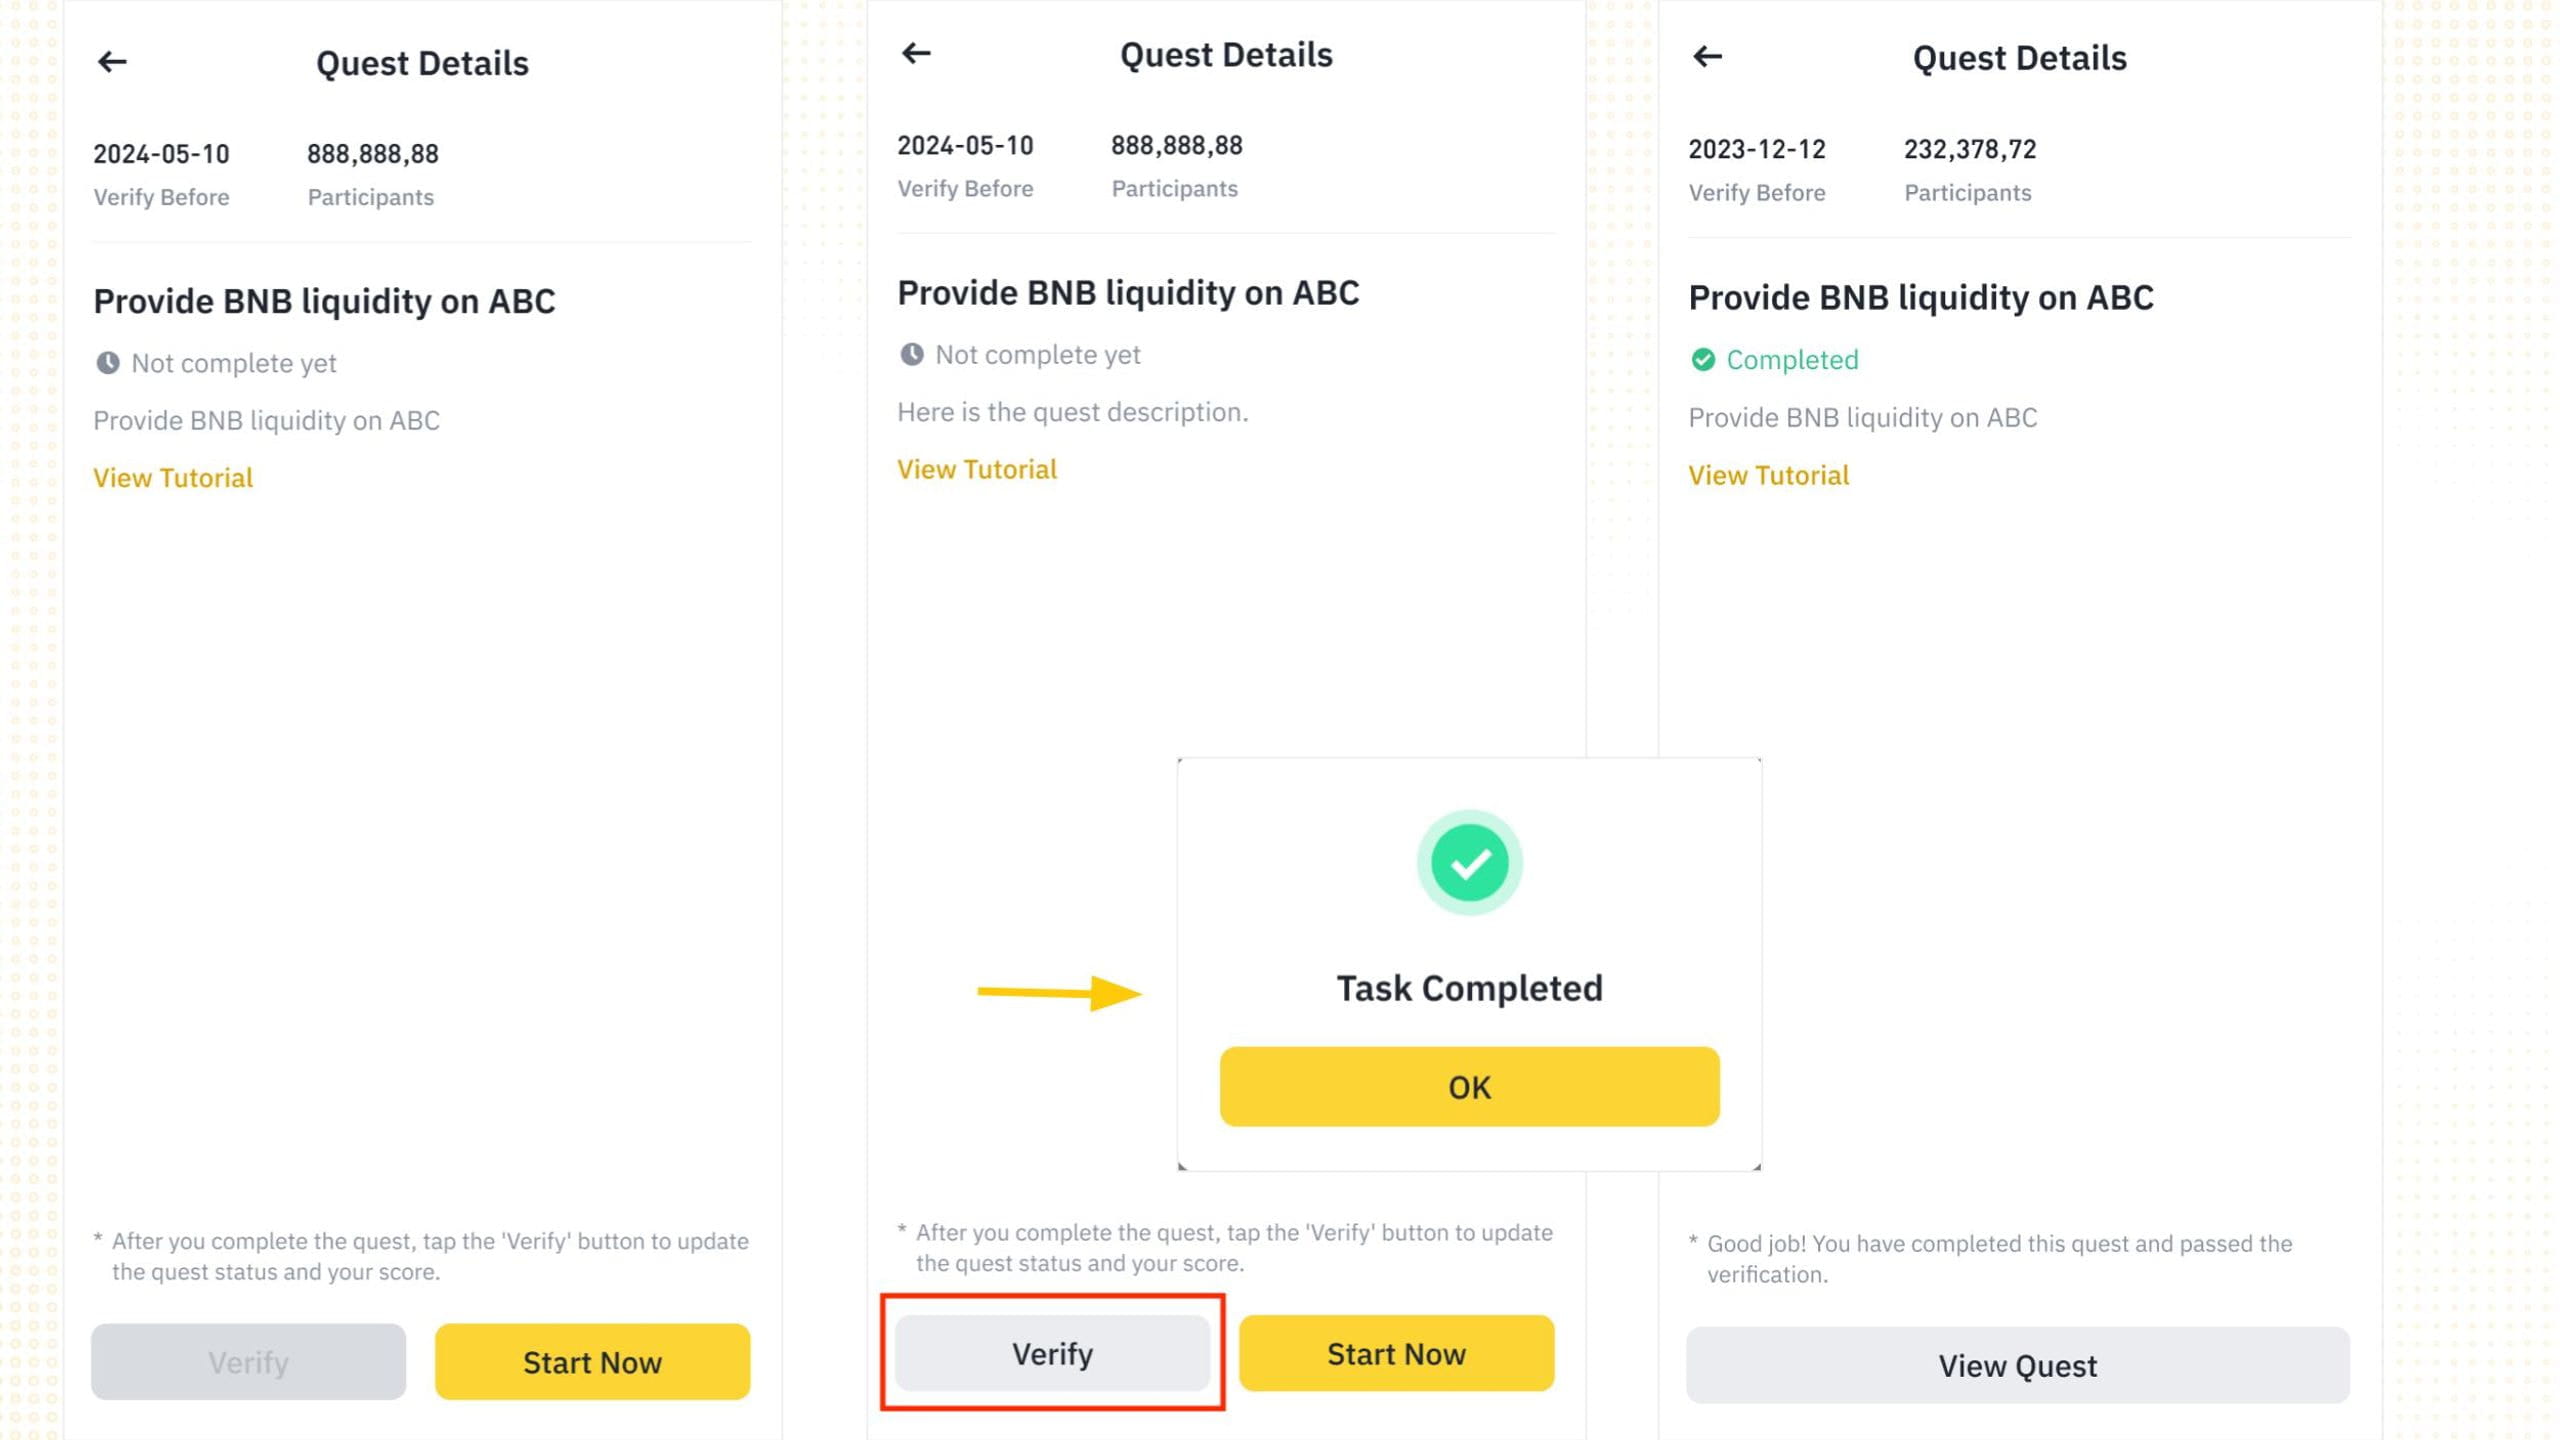Click the highlighted Verify button in middle panel
This screenshot has width=2560, height=1440.
point(1052,1353)
